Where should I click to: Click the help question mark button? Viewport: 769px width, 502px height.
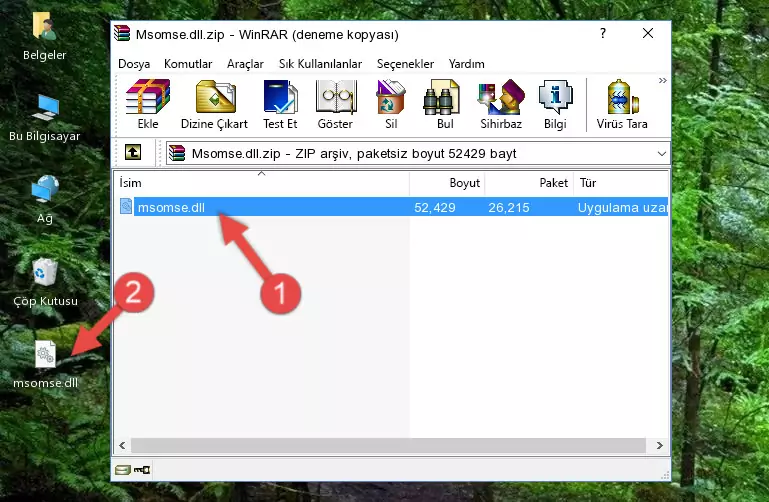[603, 33]
